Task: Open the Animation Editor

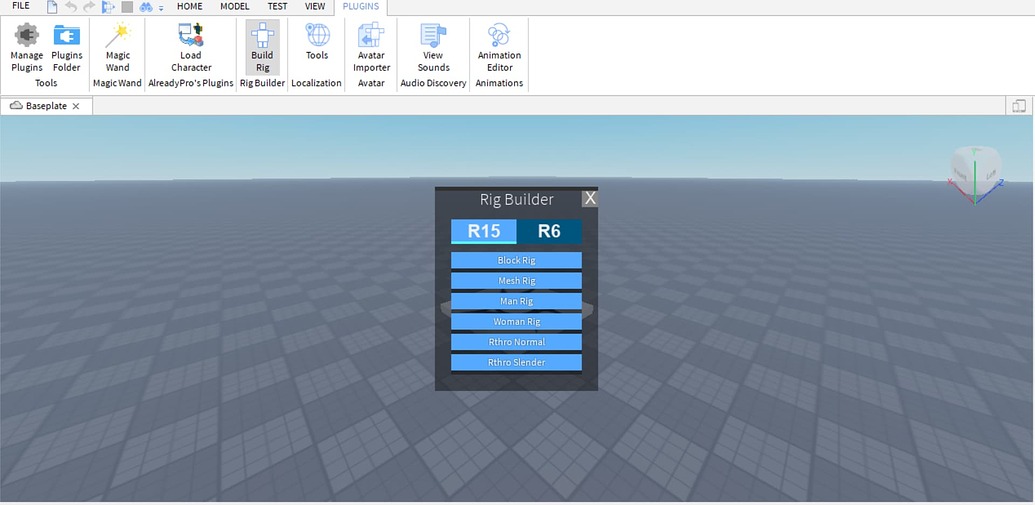Action: click(499, 47)
